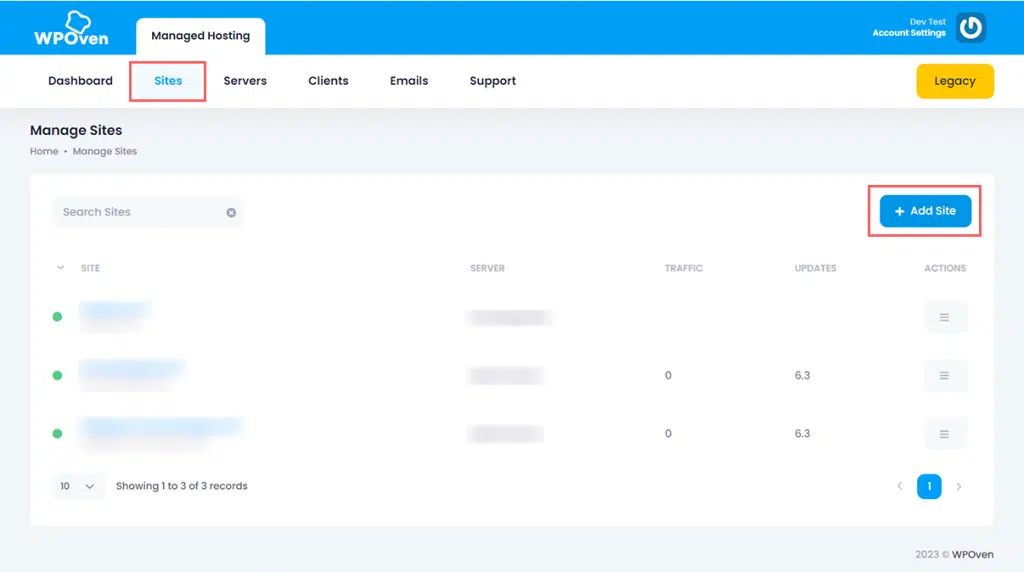Select page 1 pagination button
Screen dimensions: 1024x572
[929, 486]
